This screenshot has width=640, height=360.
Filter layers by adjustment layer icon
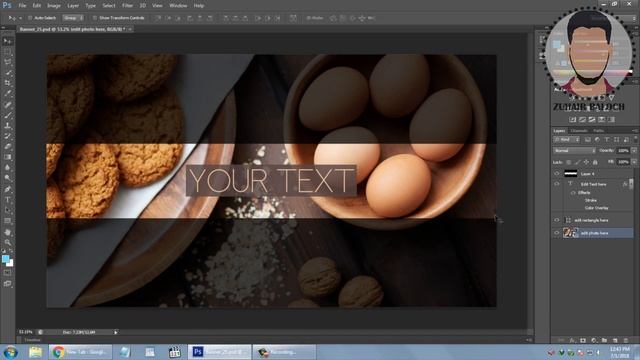[x=597, y=140]
